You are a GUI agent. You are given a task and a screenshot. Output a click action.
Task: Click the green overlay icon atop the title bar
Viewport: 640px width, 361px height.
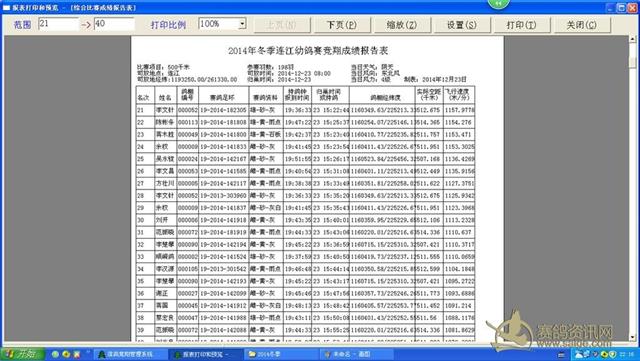[x=498, y=4]
